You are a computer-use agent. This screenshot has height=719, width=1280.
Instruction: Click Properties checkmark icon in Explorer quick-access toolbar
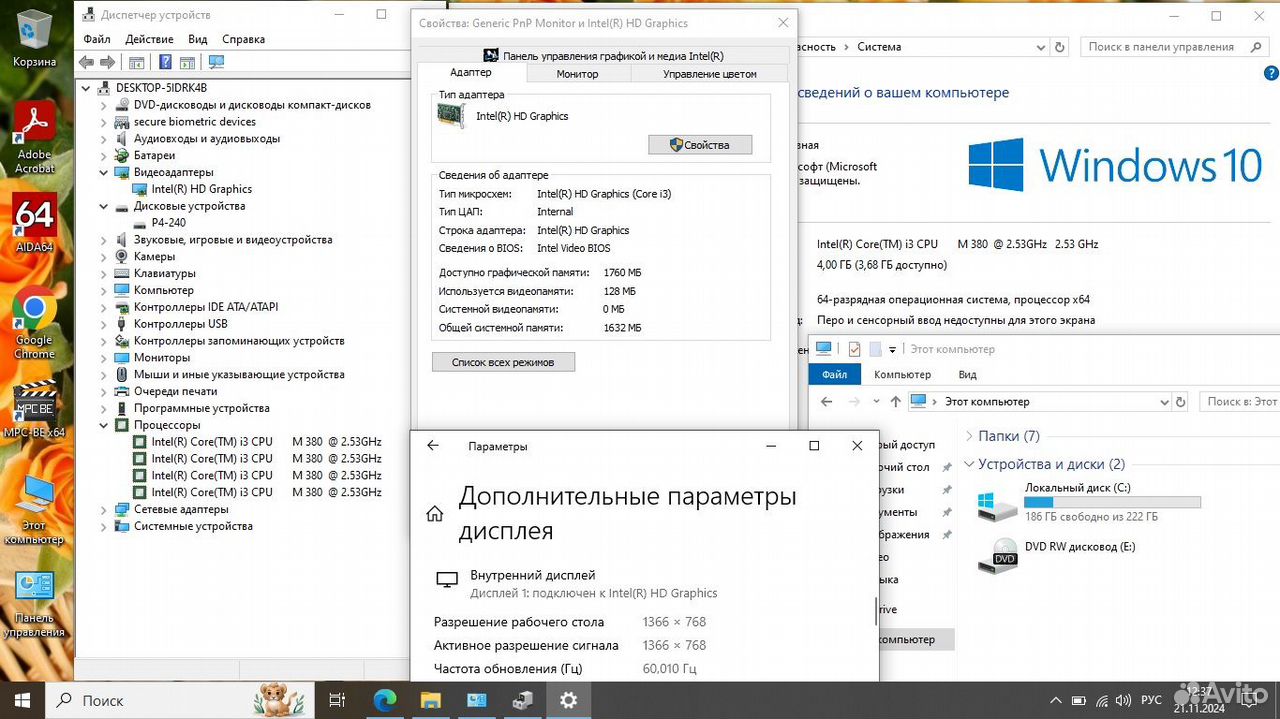(854, 349)
